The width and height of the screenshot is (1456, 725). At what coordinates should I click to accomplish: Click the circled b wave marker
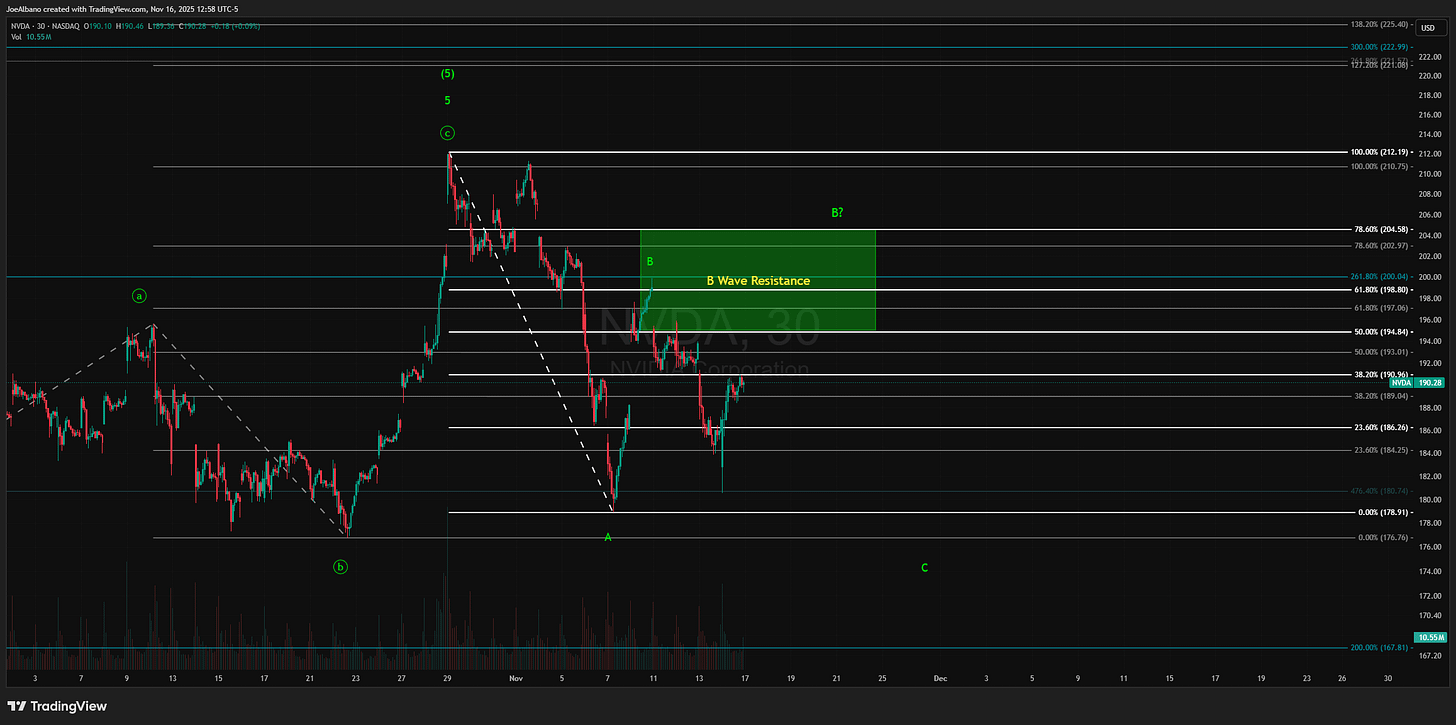click(340, 567)
